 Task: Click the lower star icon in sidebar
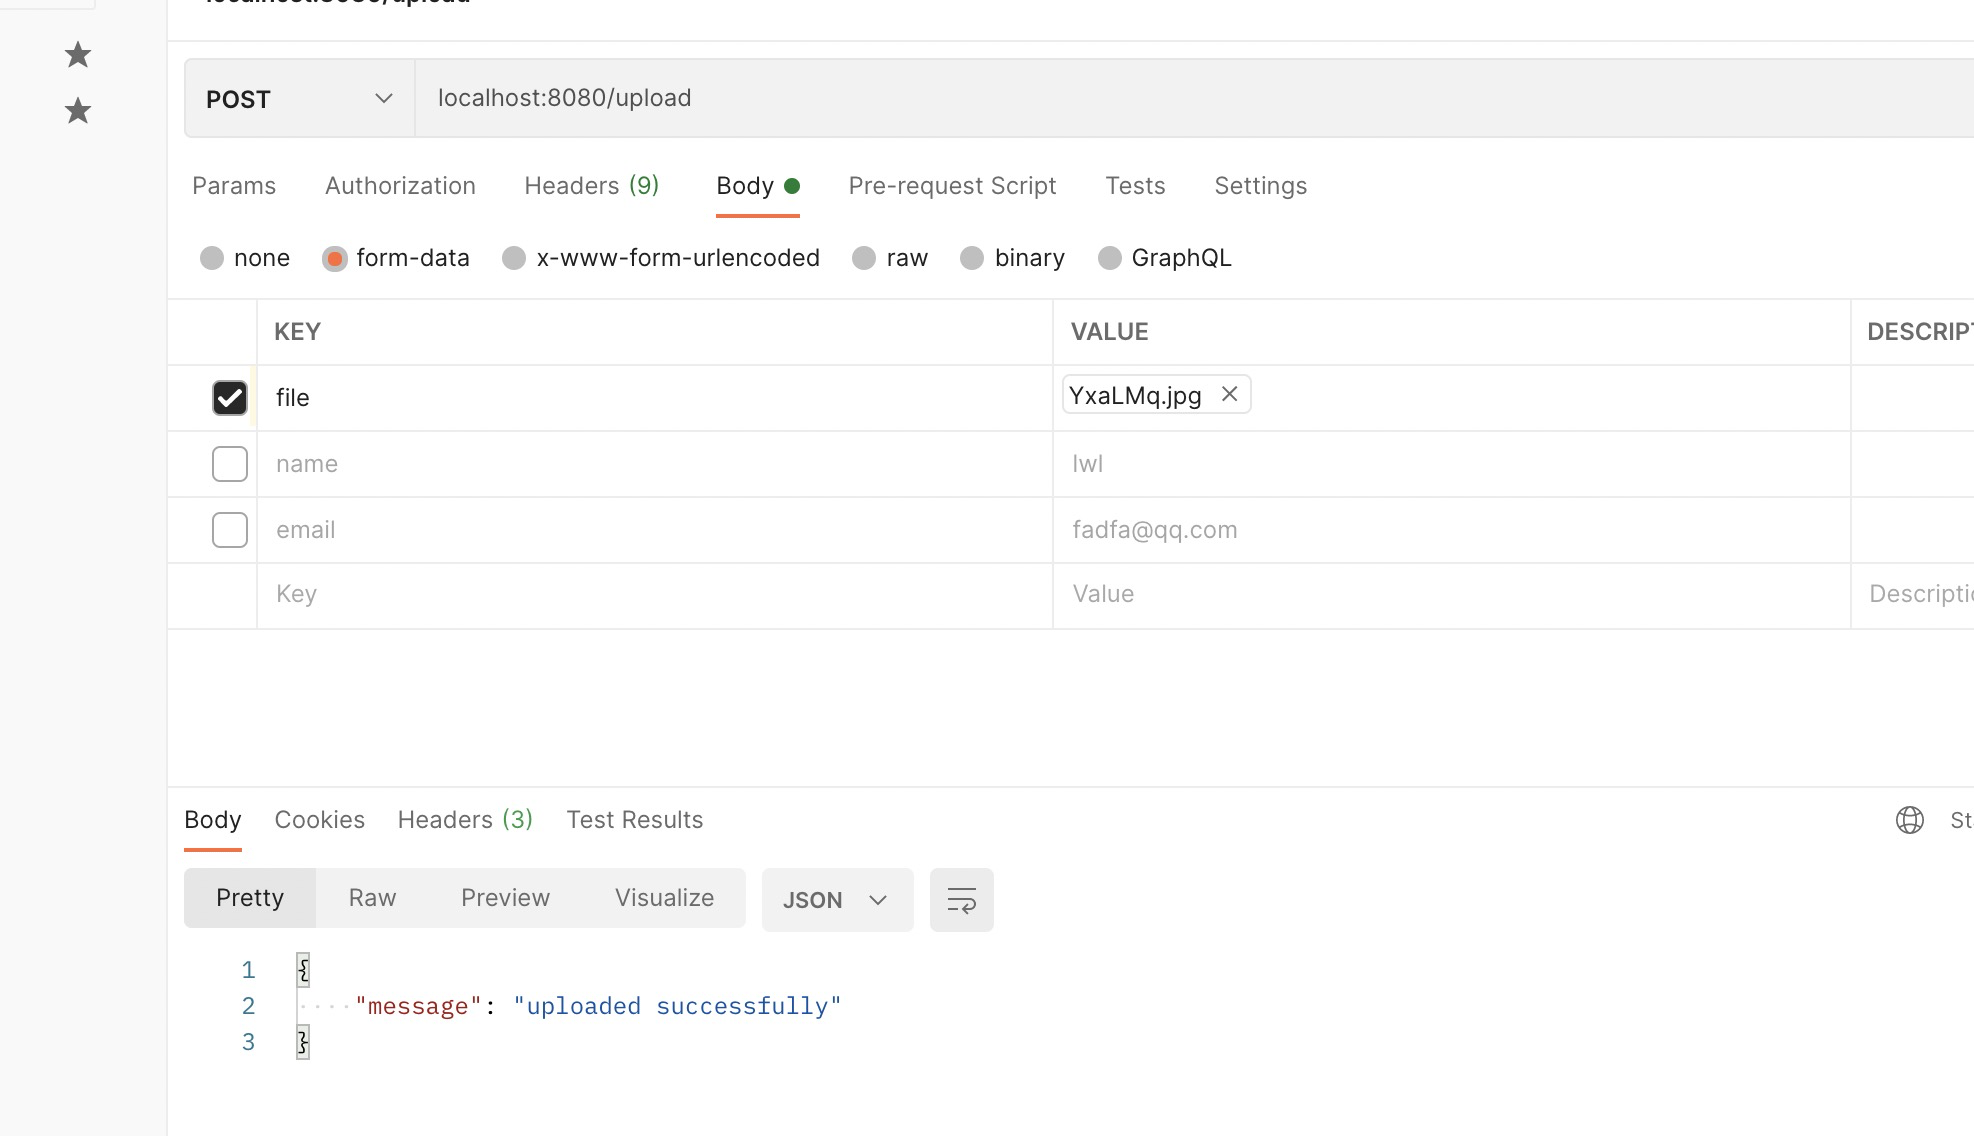[x=78, y=111]
